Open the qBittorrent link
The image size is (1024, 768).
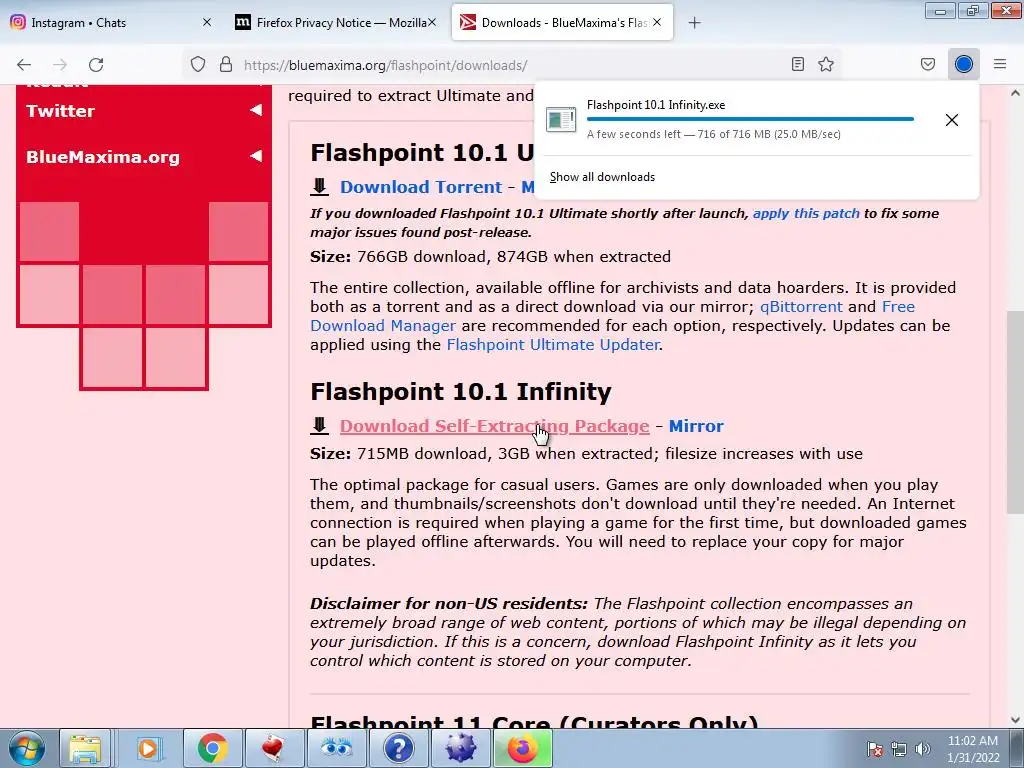point(801,306)
